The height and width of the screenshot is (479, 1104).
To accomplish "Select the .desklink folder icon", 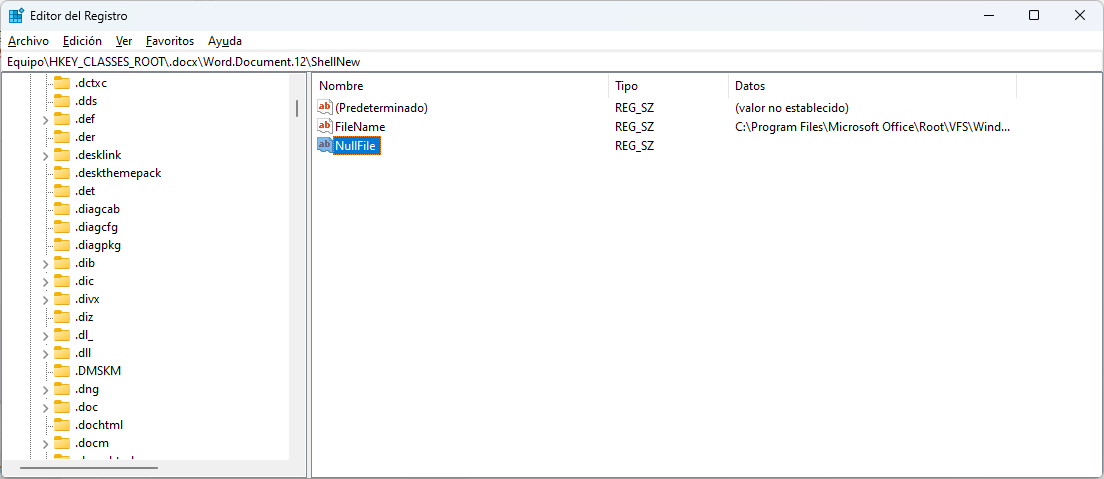I will pos(63,155).
